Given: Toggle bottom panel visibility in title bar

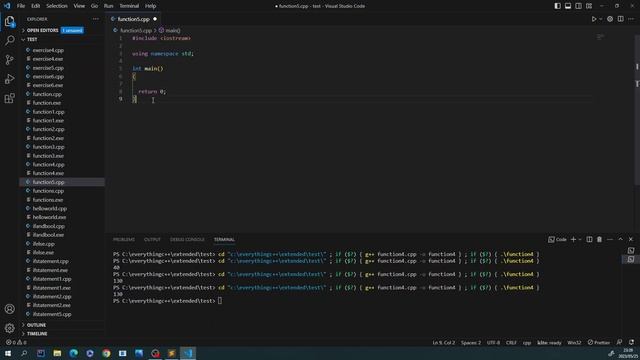Looking at the screenshot, I should click(x=568, y=6).
